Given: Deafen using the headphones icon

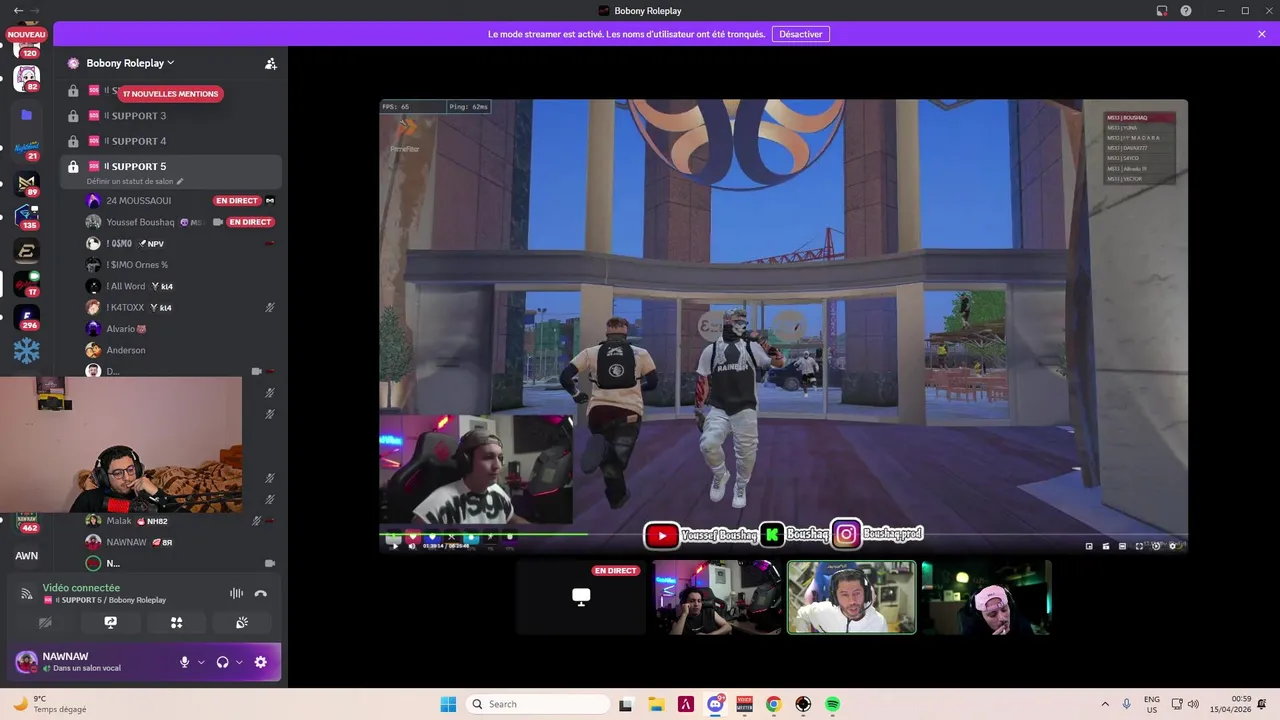Looking at the screenshot, I should coord(222,662).
